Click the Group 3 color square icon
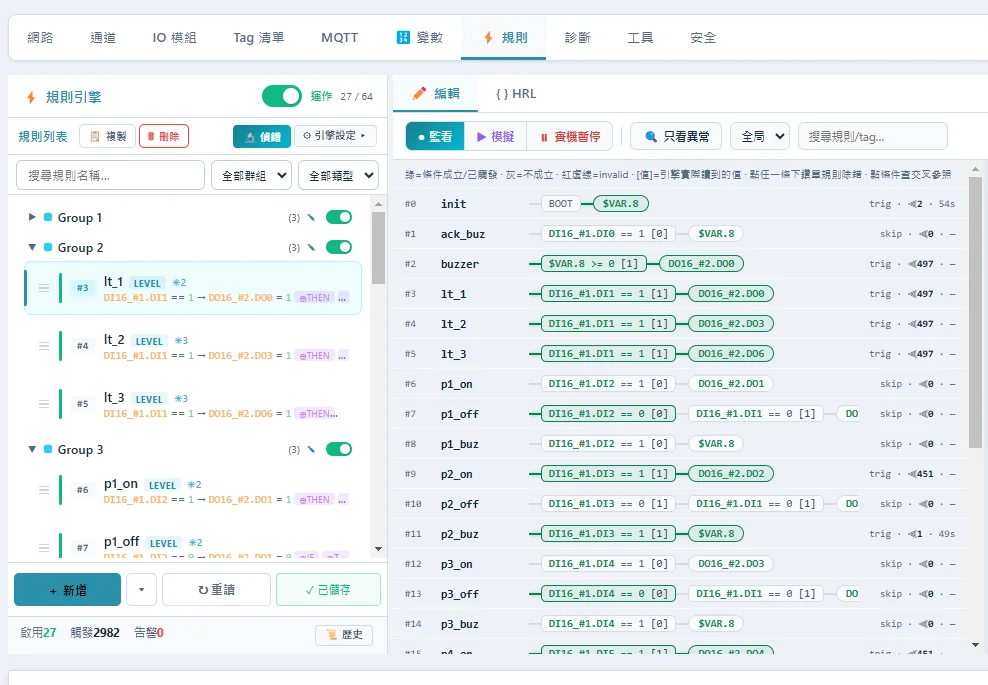Screen dimensions: 988x685 coord(48,449)
